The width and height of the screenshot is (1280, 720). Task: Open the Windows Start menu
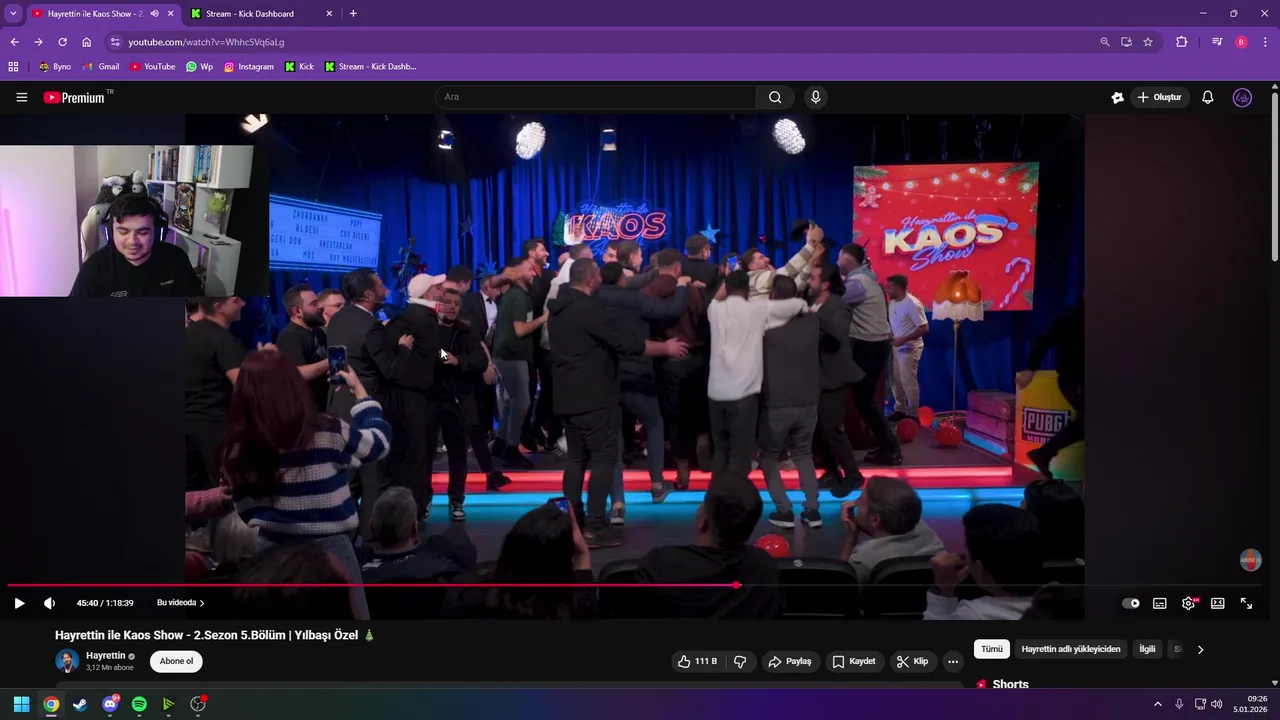coord(21,704)
